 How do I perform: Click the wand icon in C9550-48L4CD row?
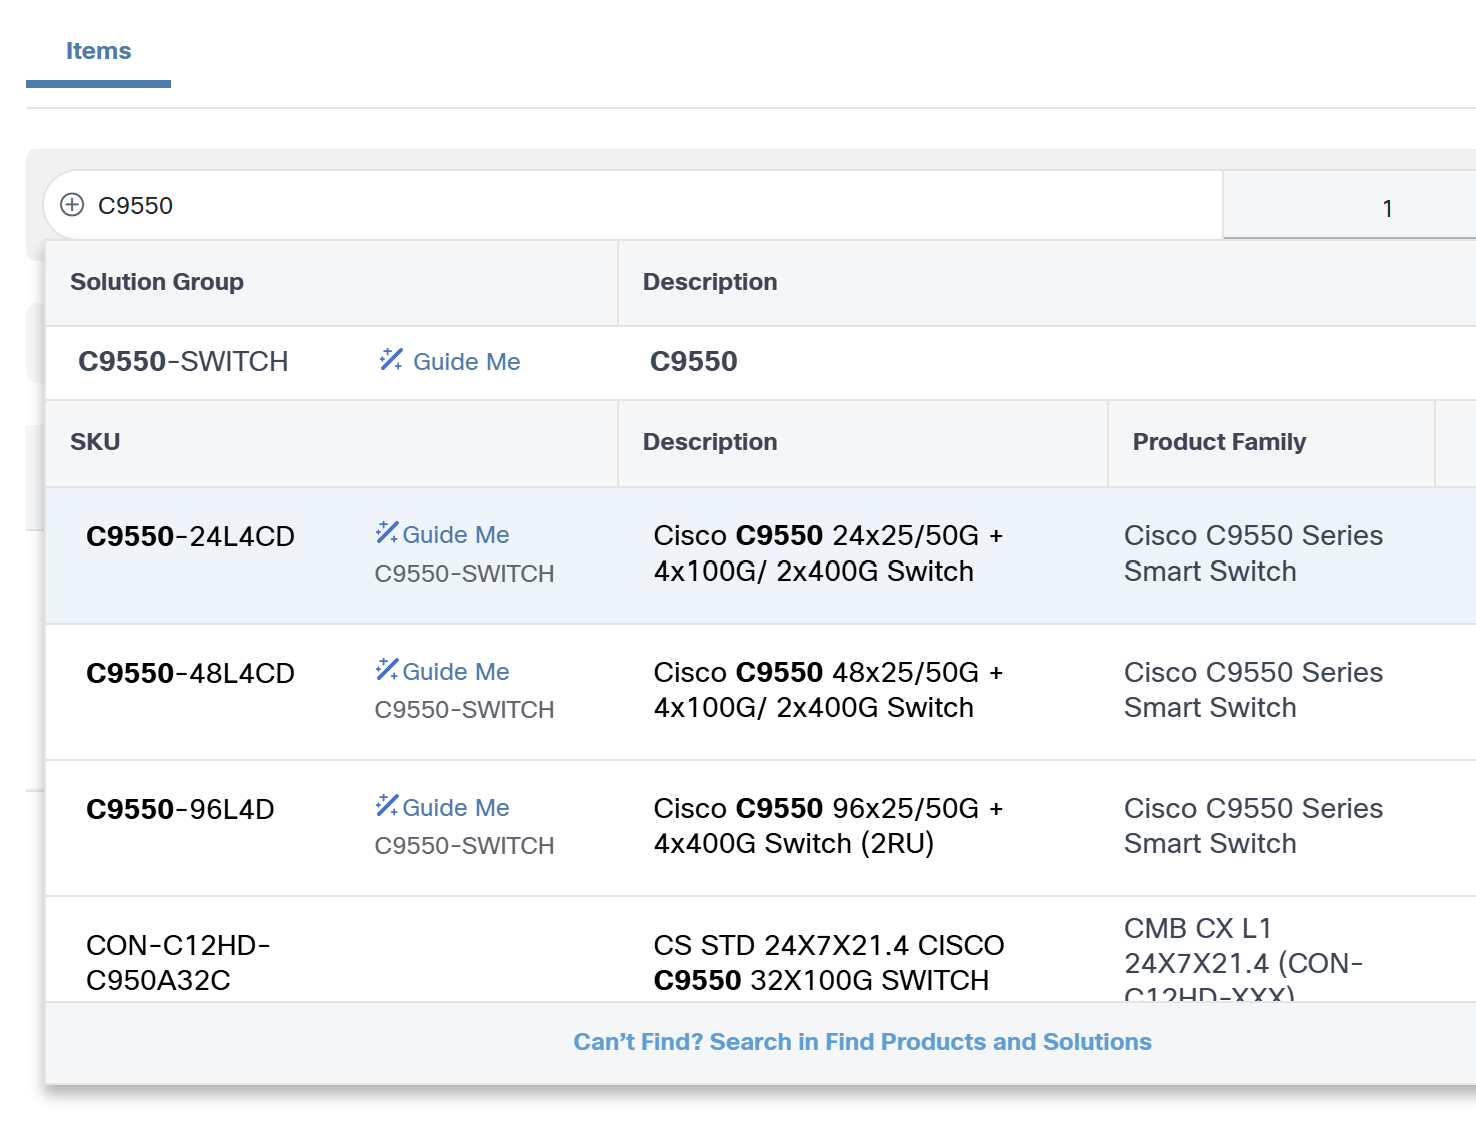tap(387, 670)
